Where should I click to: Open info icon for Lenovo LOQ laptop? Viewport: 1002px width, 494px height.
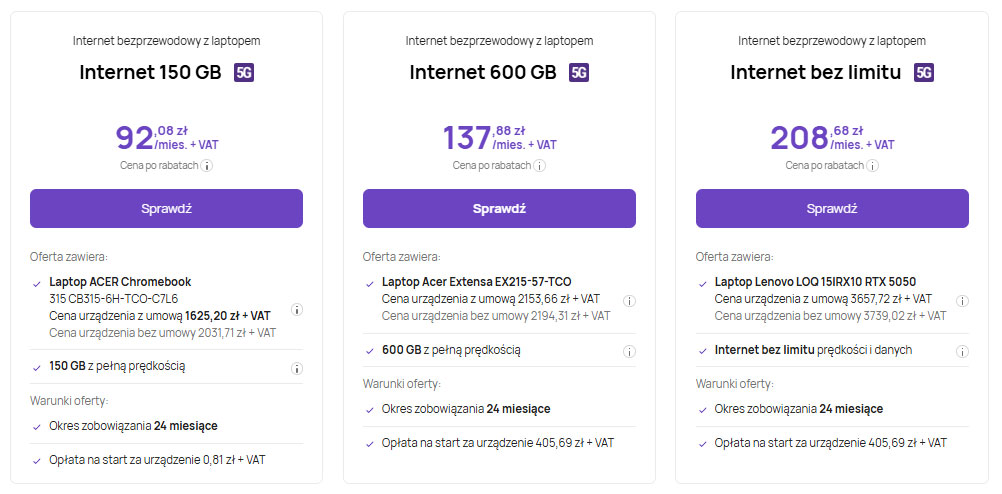[x=962, y=300]
